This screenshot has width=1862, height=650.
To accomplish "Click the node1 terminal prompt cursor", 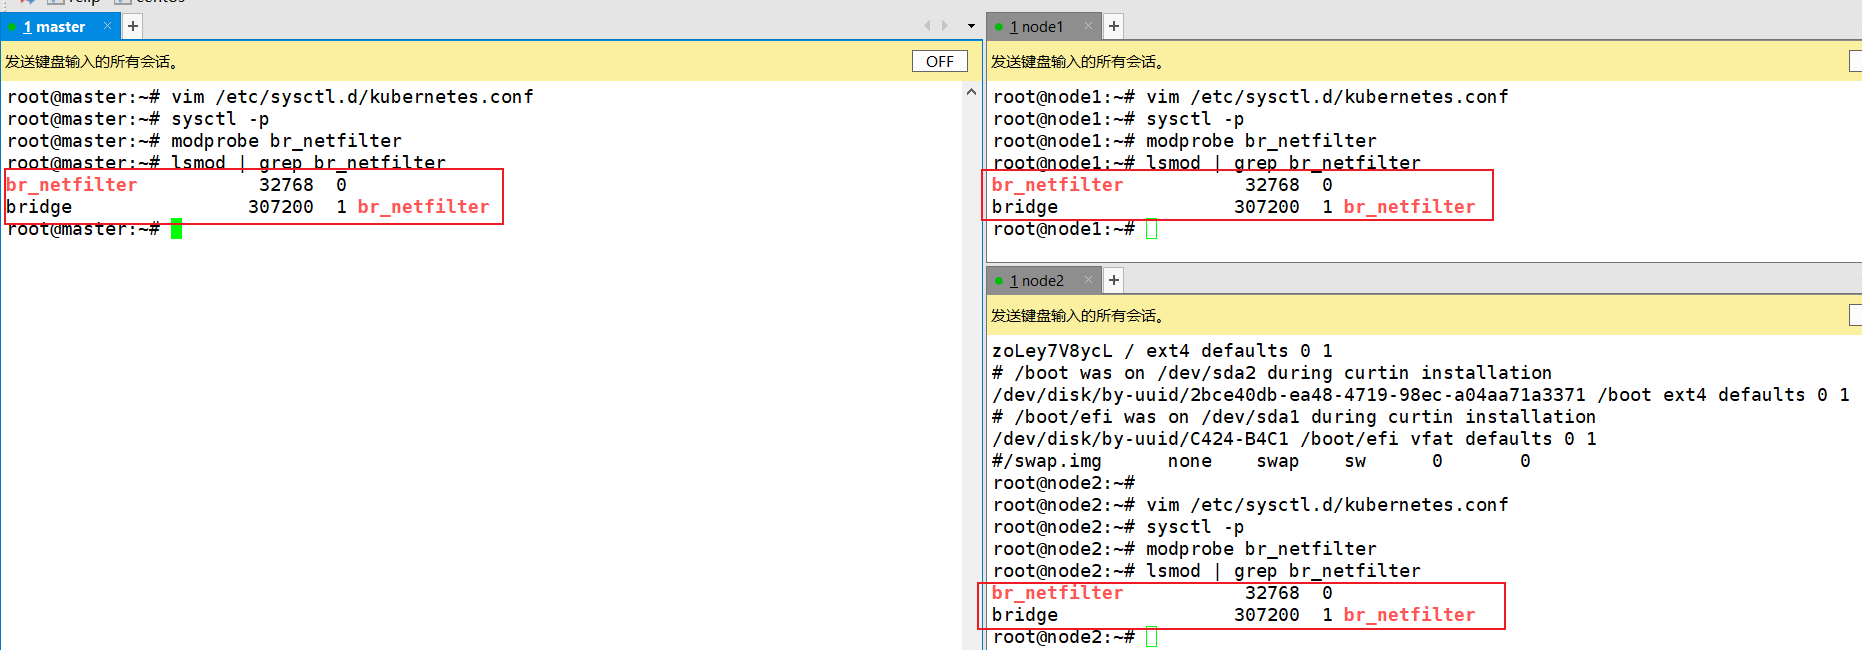I will tap(1151, 229).
